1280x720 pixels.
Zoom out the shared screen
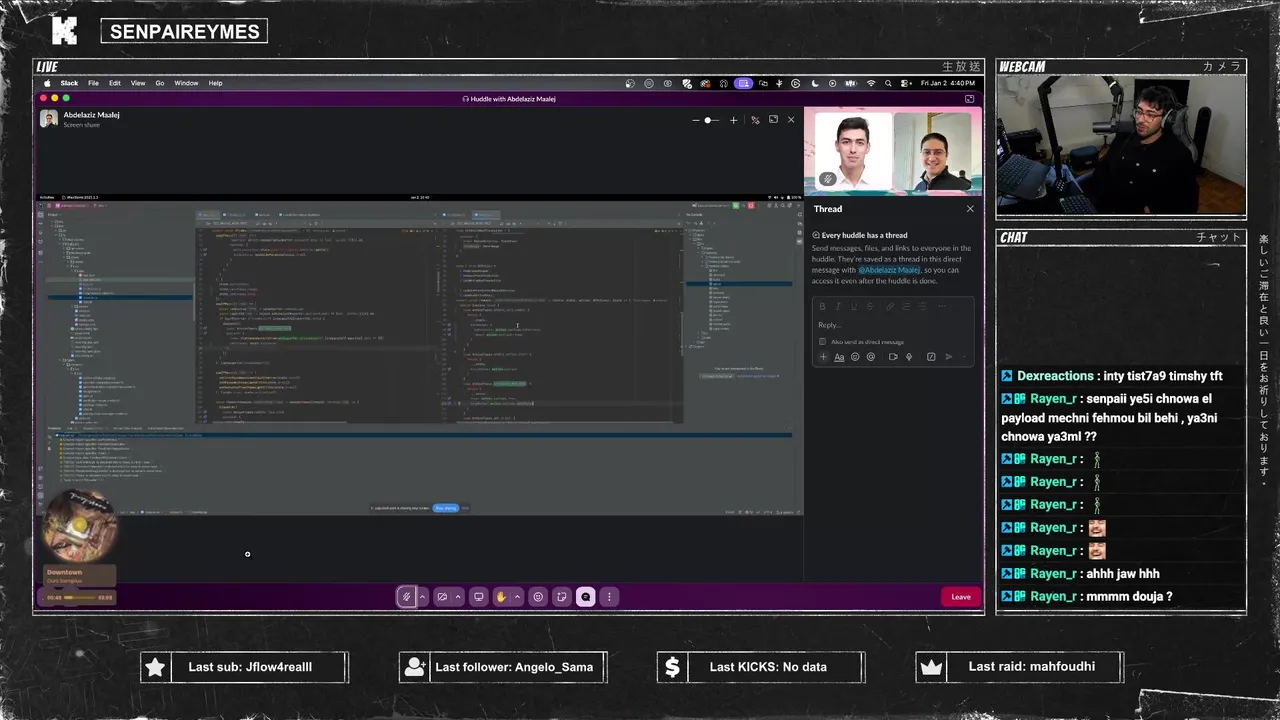697,120
